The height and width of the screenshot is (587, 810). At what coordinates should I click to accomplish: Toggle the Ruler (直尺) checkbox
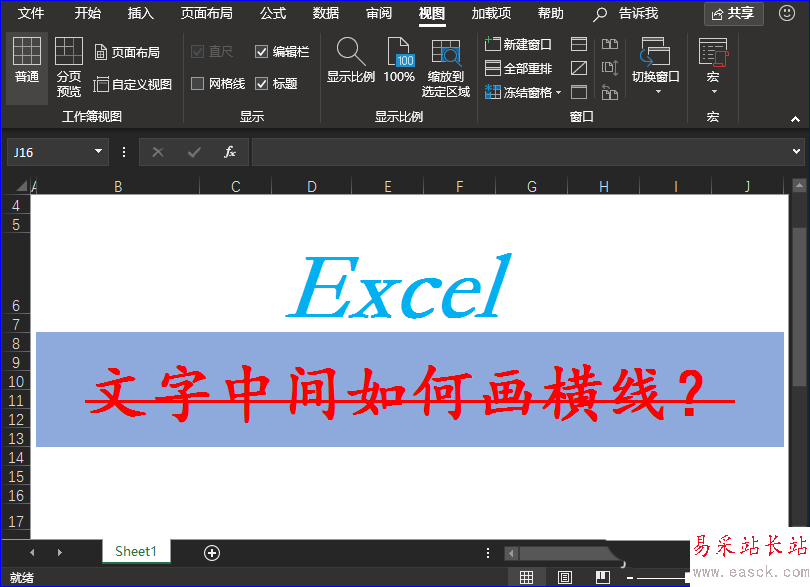tap(197, 52)
